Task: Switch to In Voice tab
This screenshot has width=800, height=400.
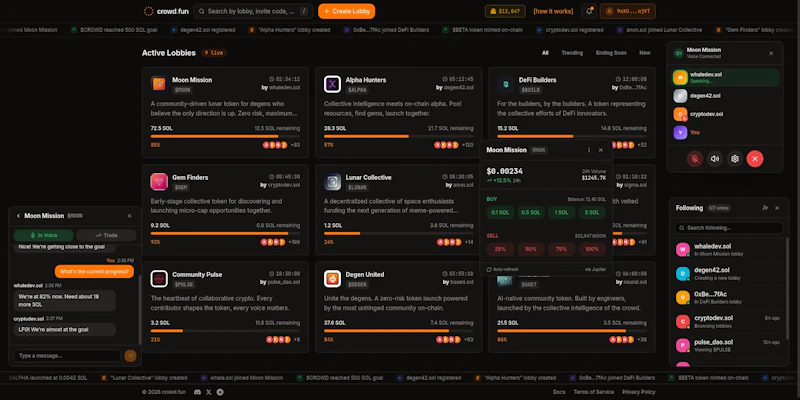Action: [x=44, y=235]
